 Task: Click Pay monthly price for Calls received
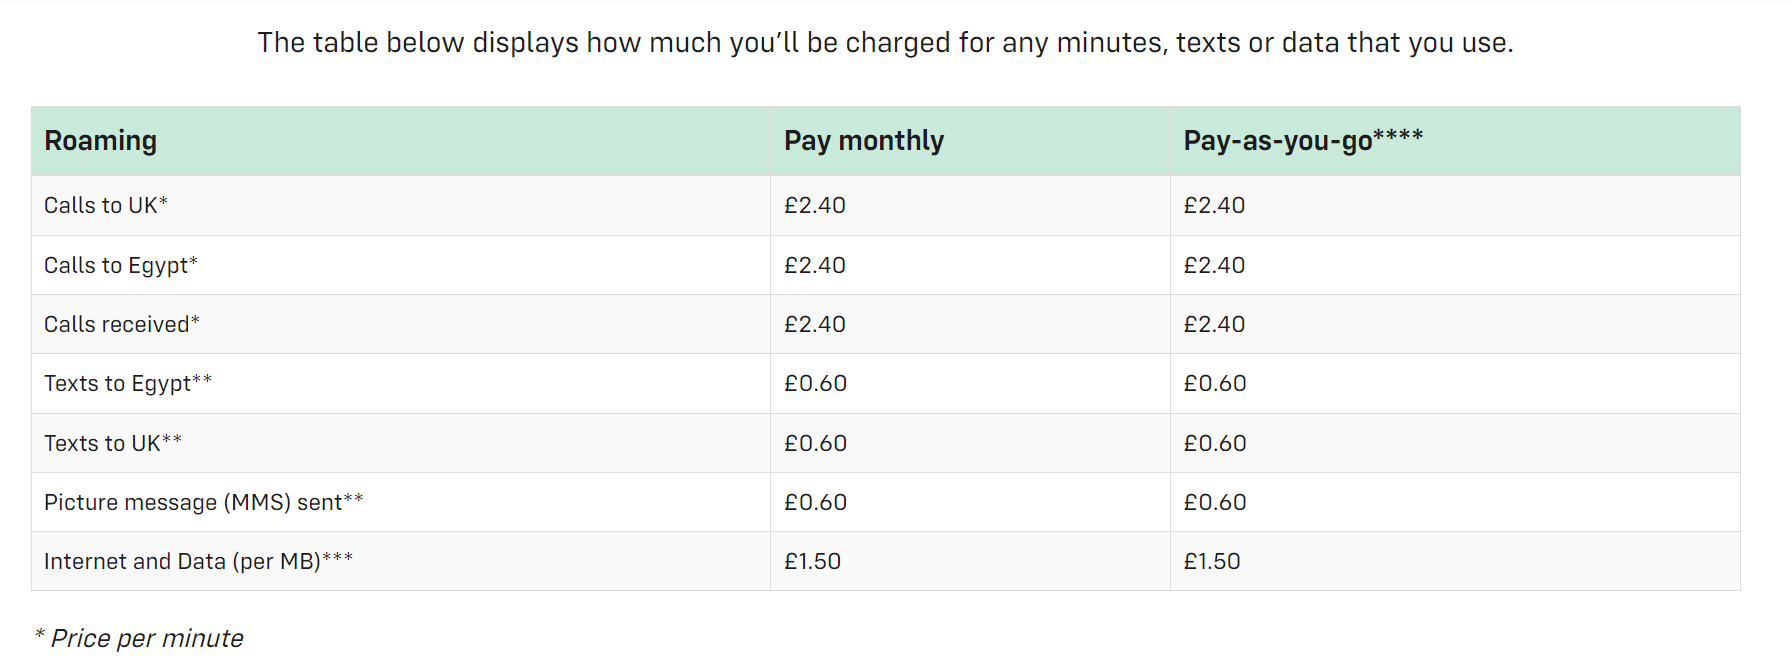[x=814, y=324]
